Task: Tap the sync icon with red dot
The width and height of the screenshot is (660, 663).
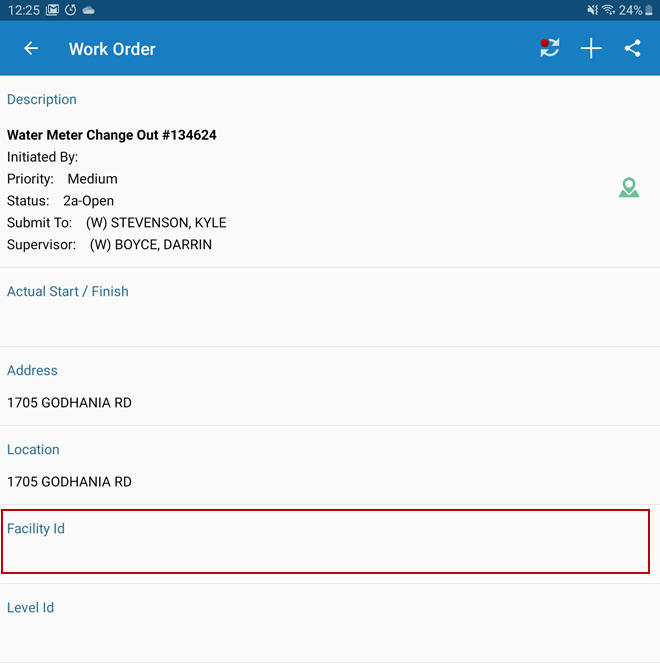Action: [549, 48]
